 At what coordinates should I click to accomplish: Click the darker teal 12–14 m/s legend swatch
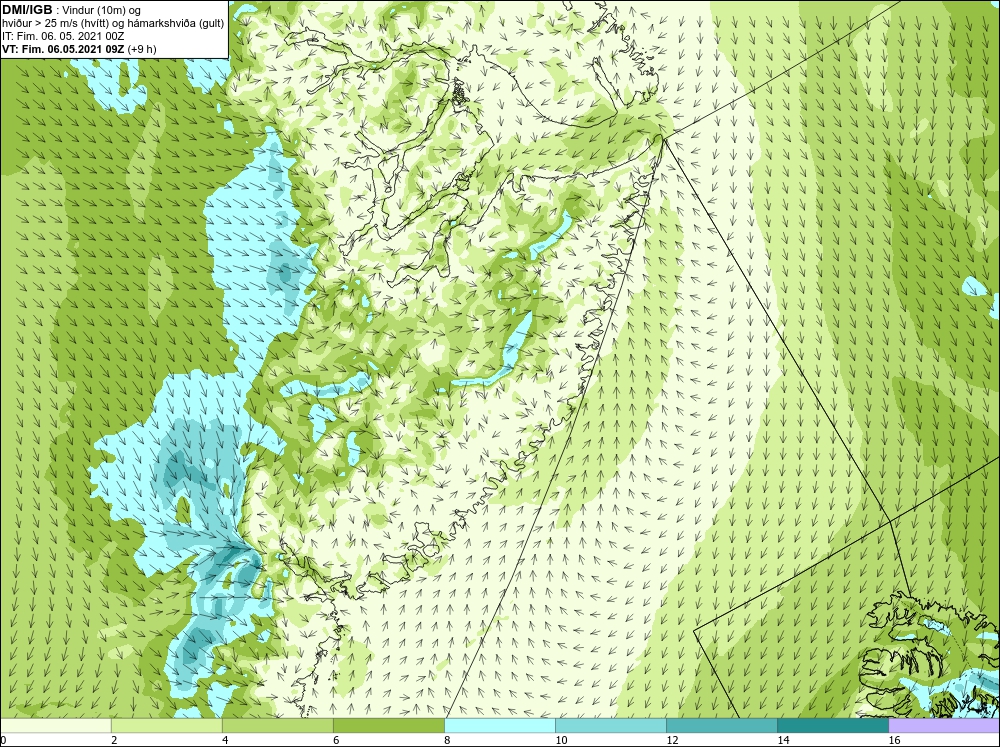point(721,725)
